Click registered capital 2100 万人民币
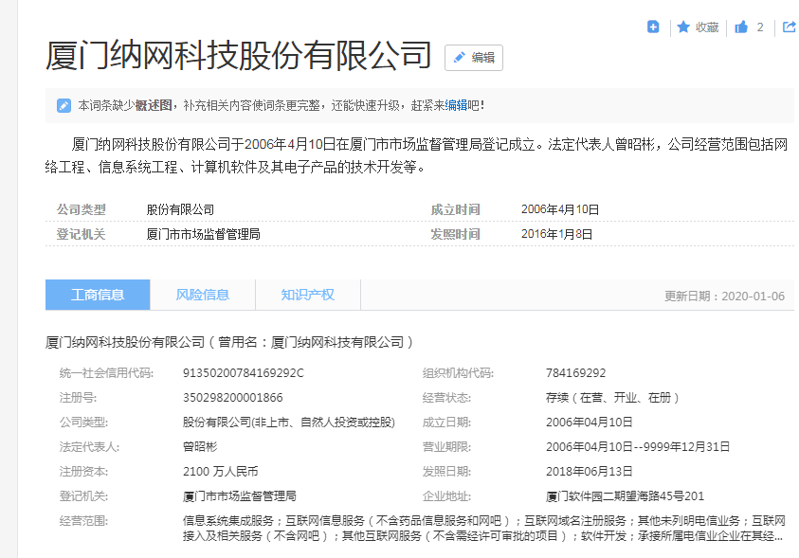The width and height of the screenshot is (799, 558). point(221,471)
